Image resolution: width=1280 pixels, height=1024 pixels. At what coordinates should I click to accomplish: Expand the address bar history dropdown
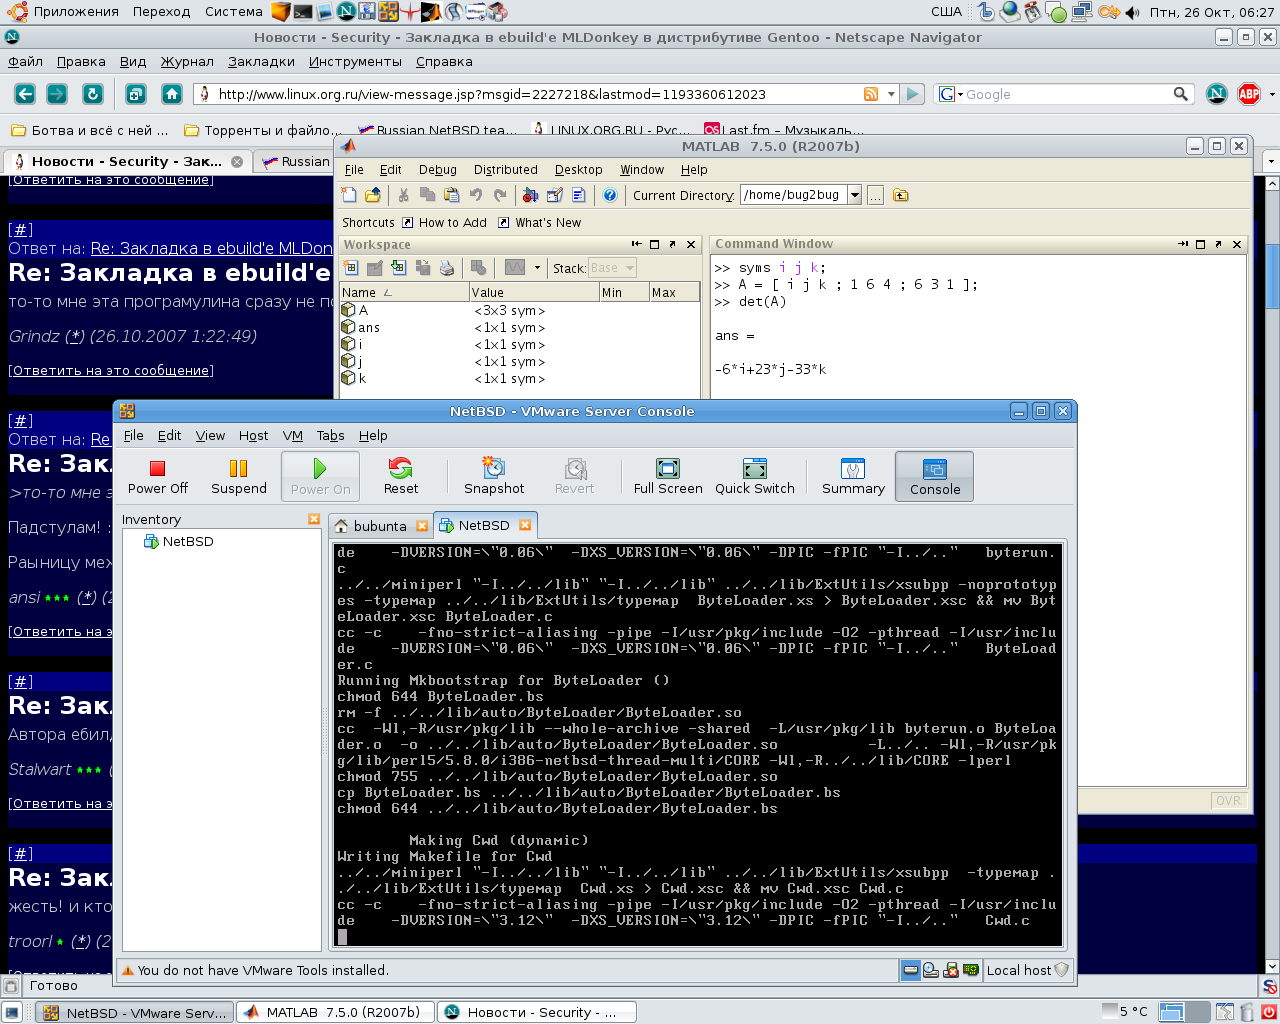(891, 94)
